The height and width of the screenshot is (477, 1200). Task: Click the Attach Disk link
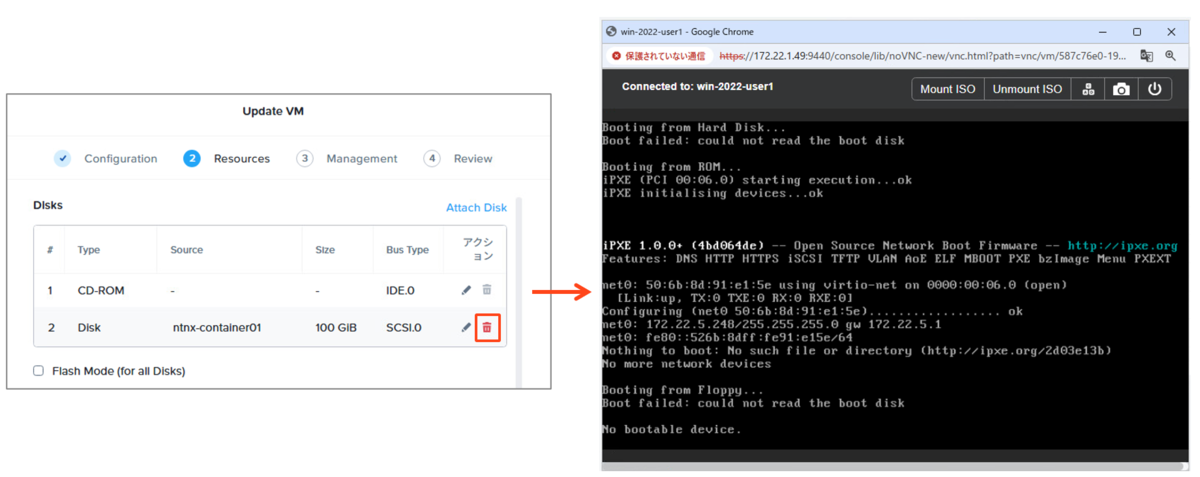coord(476,207)
